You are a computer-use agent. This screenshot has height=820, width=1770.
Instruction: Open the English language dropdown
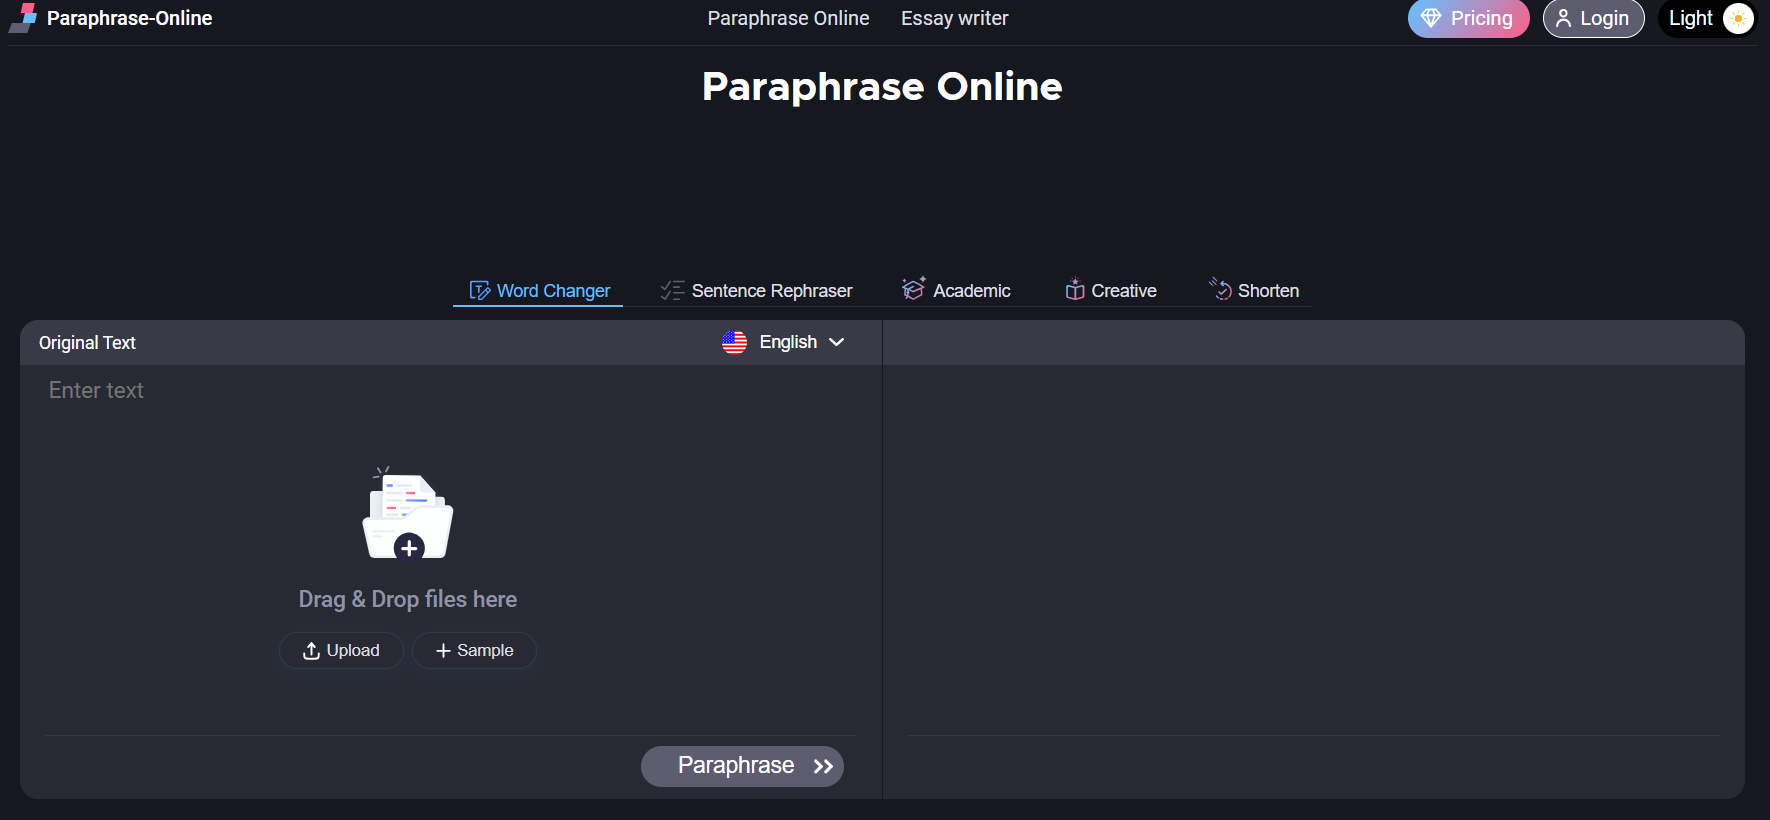[x=784, y=342]
